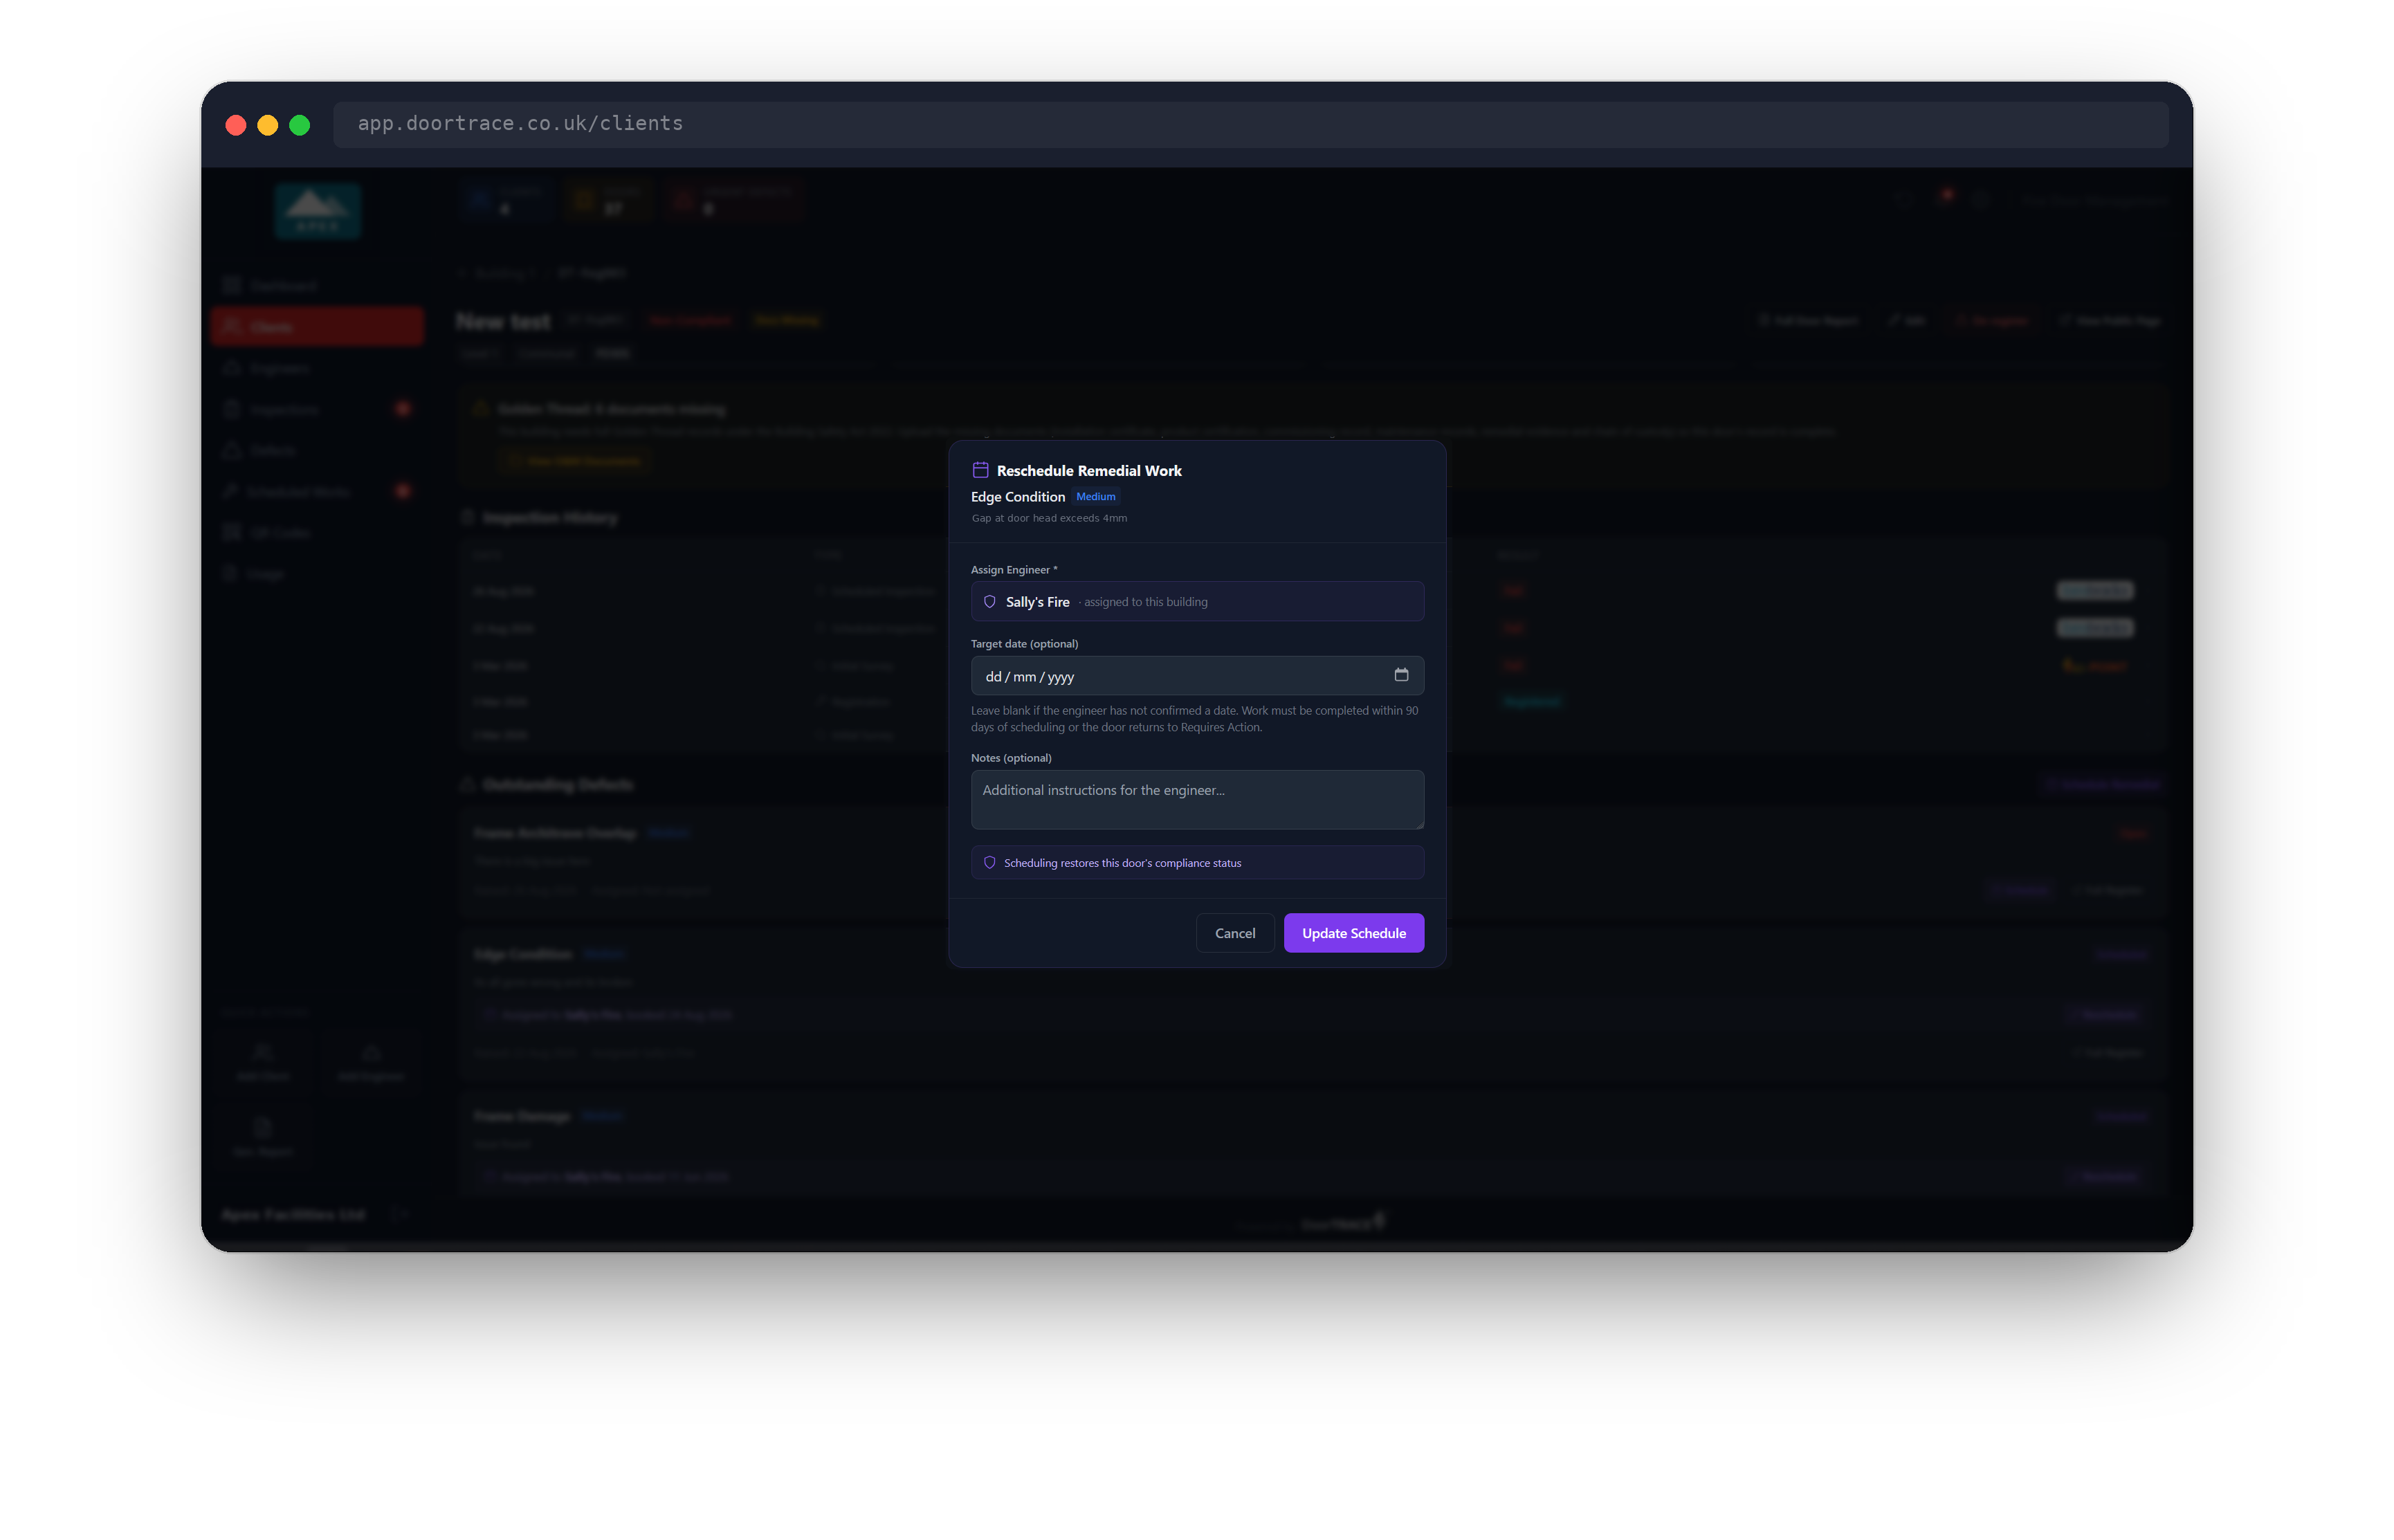Click the browser address bar showing app.doortrace.co.uk/clients
This screenshot has height=1540, width=2394.
click(x=1250, y=124)
